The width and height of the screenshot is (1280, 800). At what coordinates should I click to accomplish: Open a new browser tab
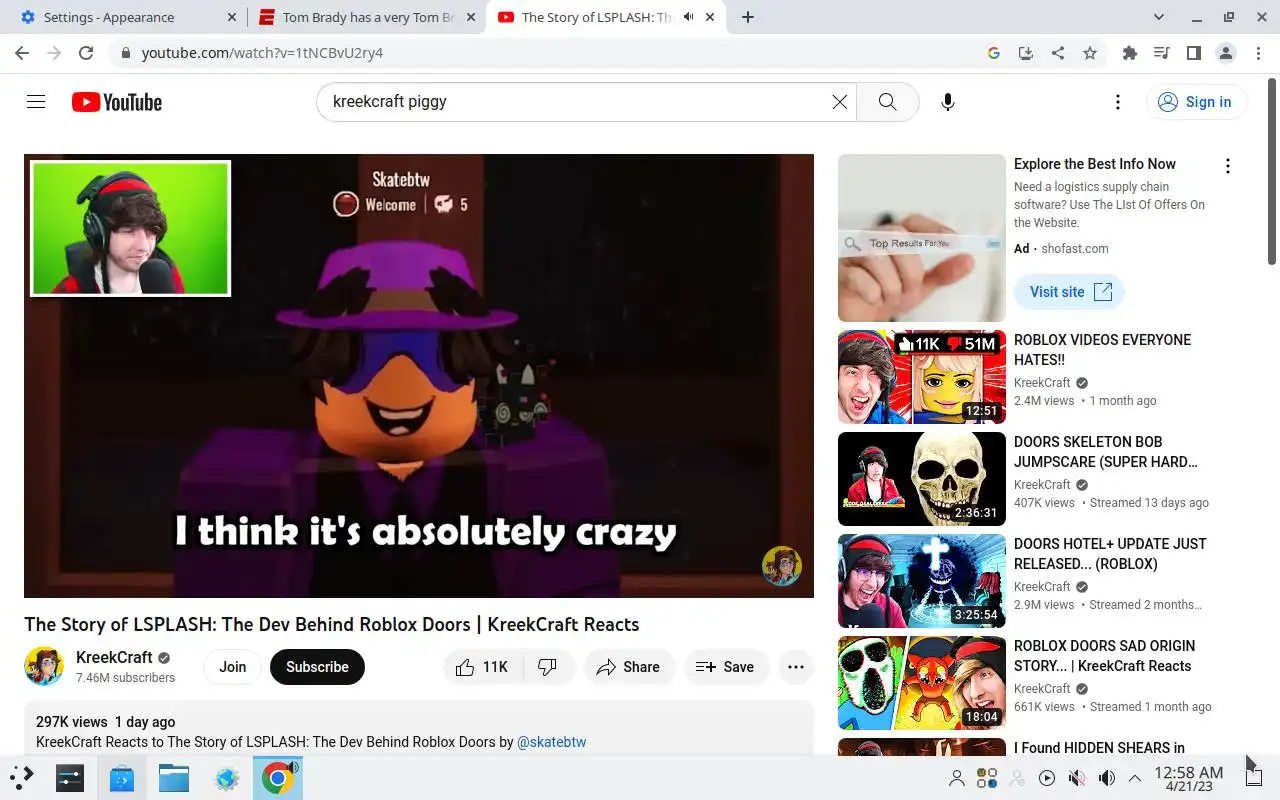(748, 17)
